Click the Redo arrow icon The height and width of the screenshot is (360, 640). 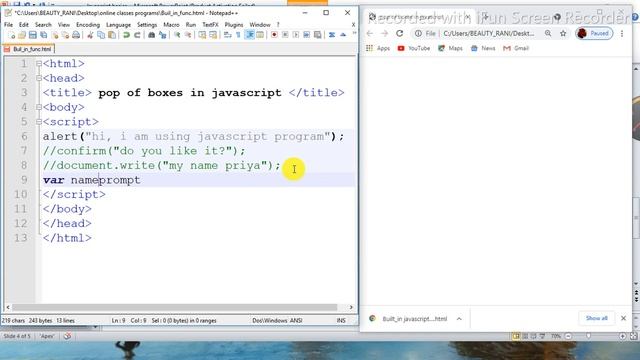(x=137, y=35)
